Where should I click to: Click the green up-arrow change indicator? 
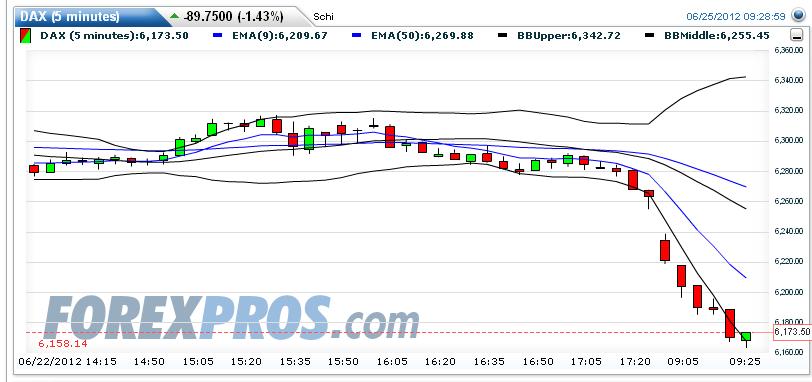click(174, 16)
